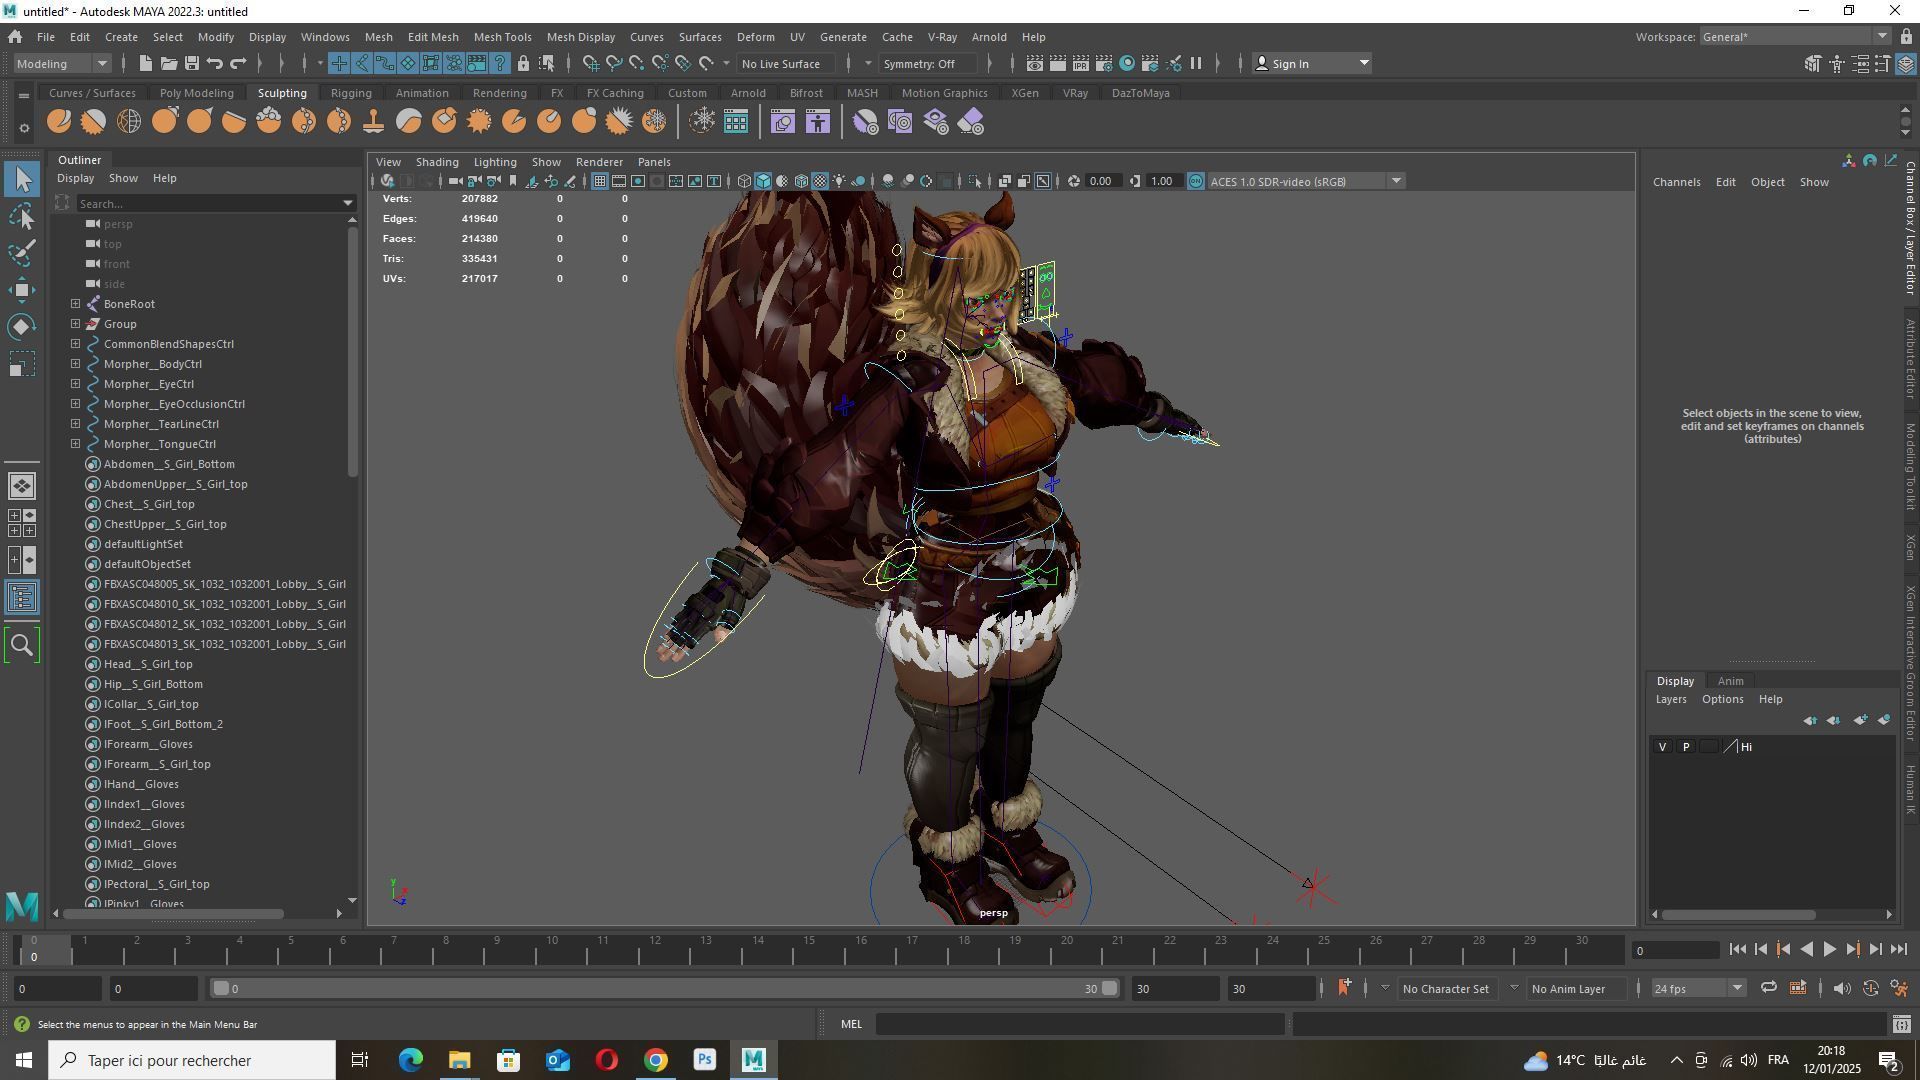
Task: Toggle layer Hi playback P box
Action: pos(1686,747)
